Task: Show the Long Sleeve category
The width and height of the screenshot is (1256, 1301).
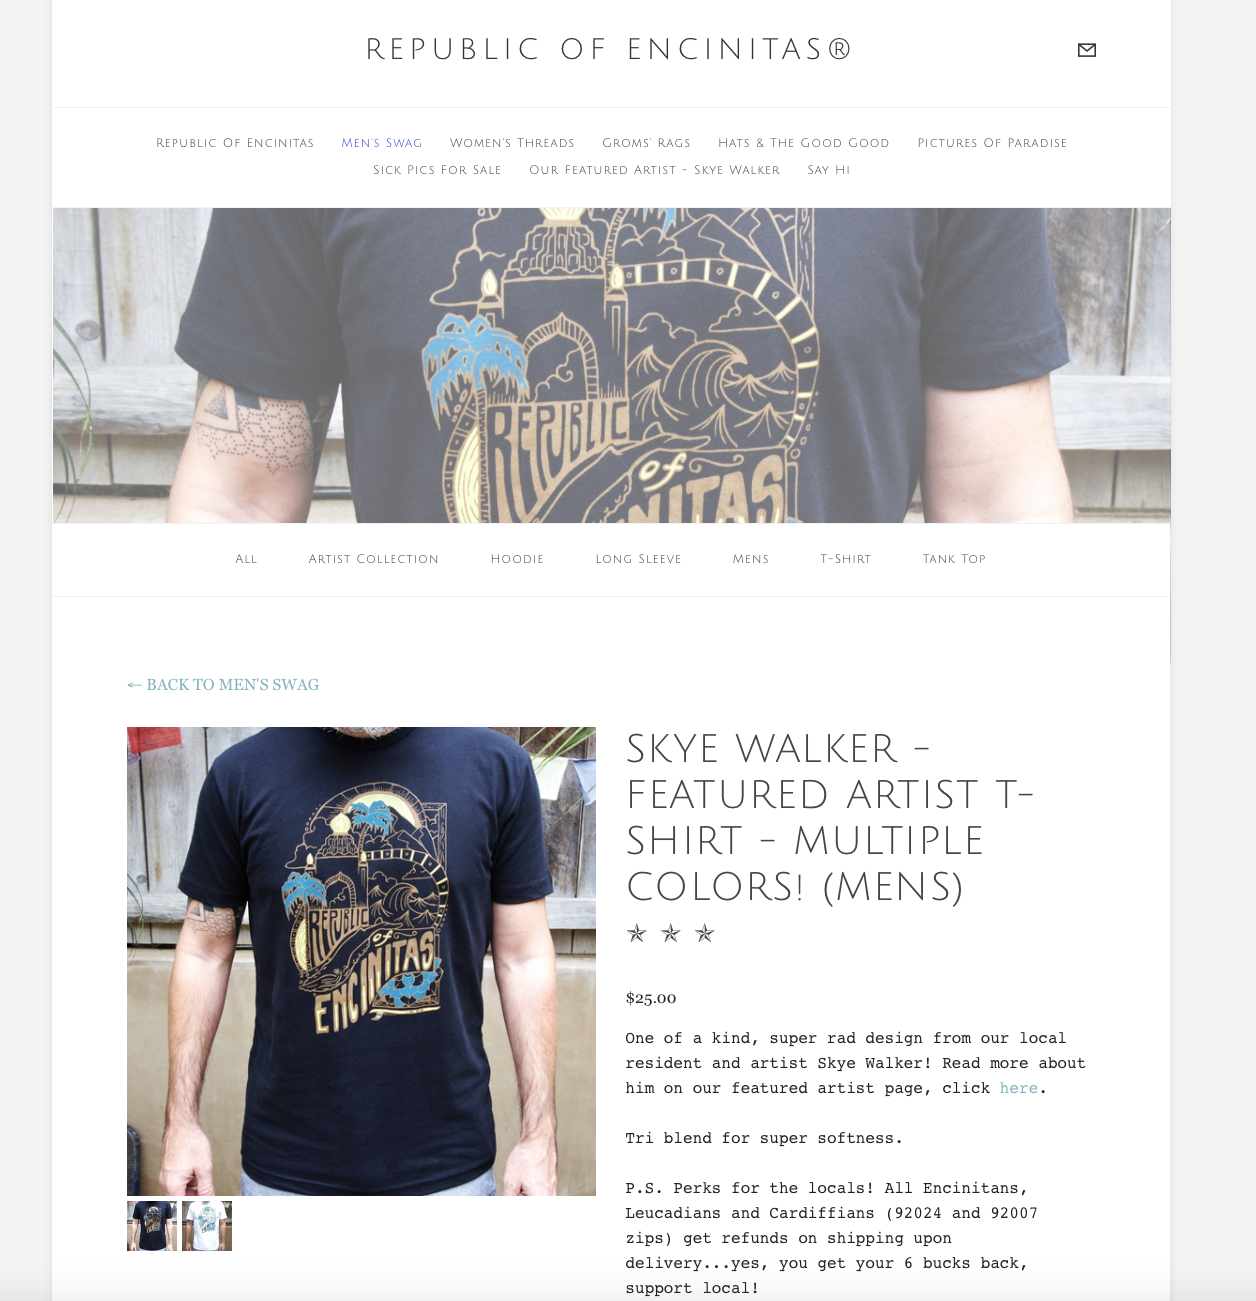Action: (x=638, y=559)
